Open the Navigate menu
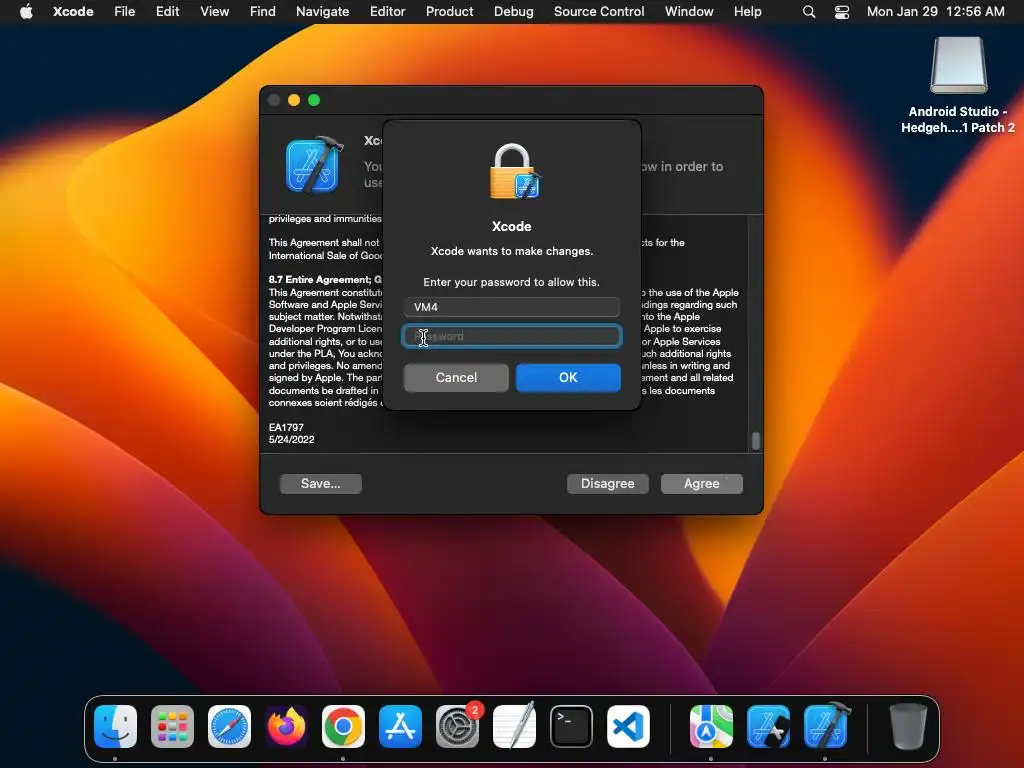 (323, 11)
